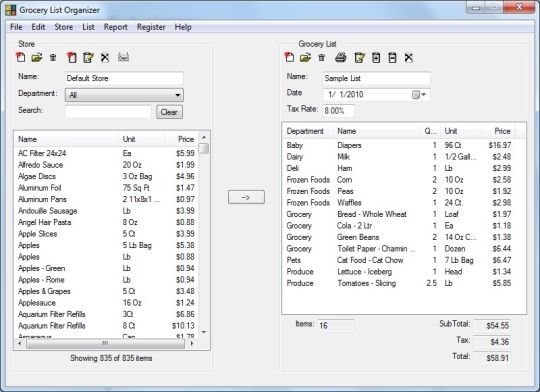Select 'Tomatoes - Slicing' grocery row

399,283
